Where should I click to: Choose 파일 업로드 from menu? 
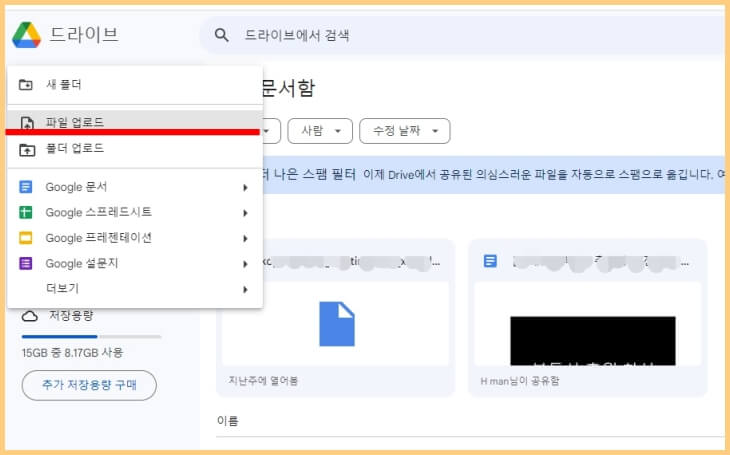point(135,122)
